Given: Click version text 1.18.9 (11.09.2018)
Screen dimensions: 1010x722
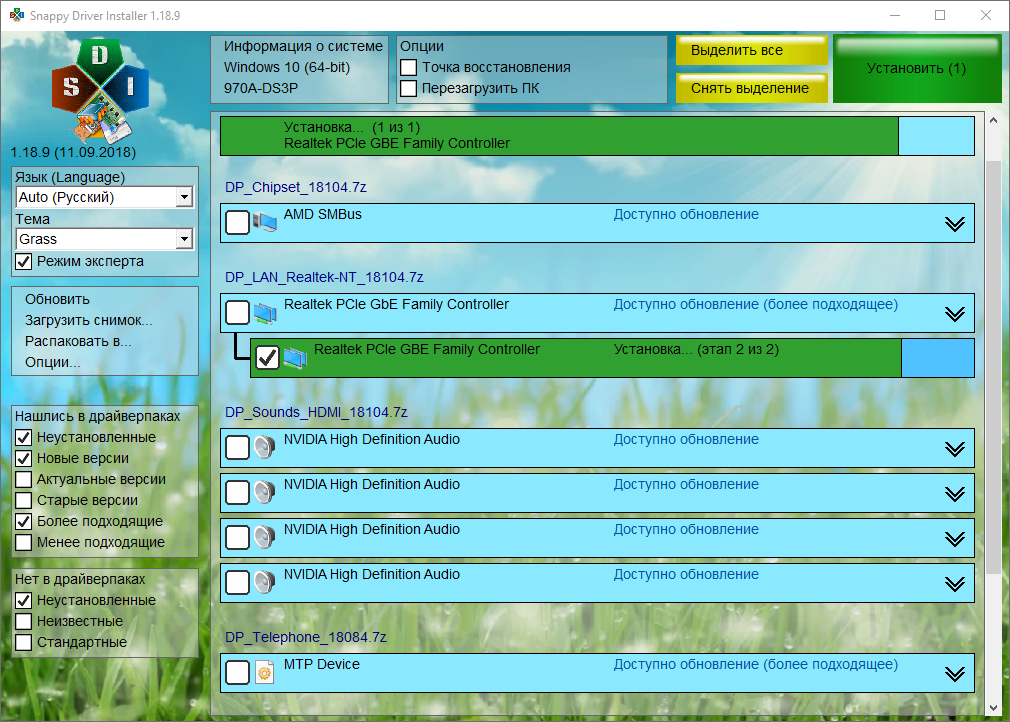Looking at the screenshot, I should [x=73, y=153].
